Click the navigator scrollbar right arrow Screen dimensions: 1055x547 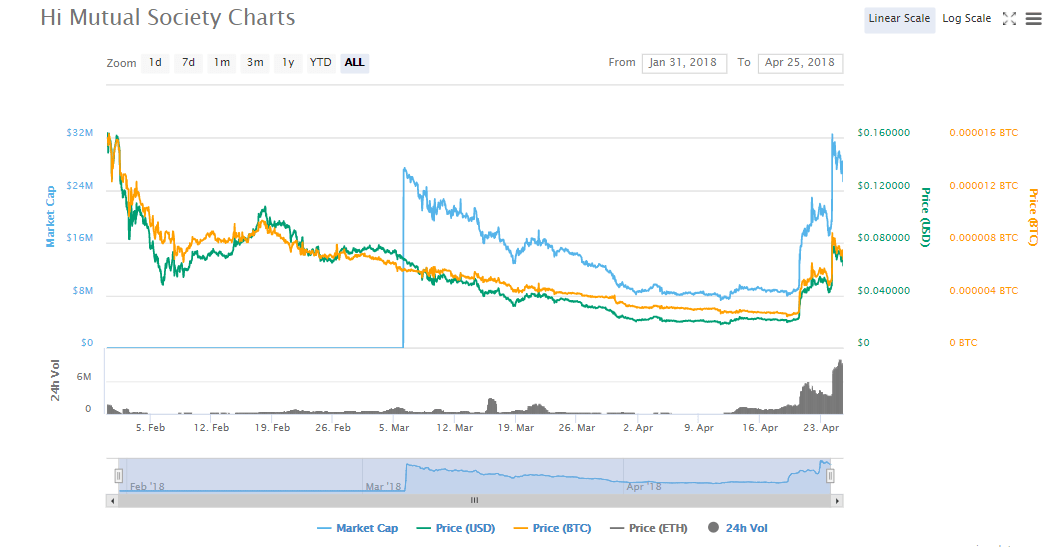pos(837,500)
